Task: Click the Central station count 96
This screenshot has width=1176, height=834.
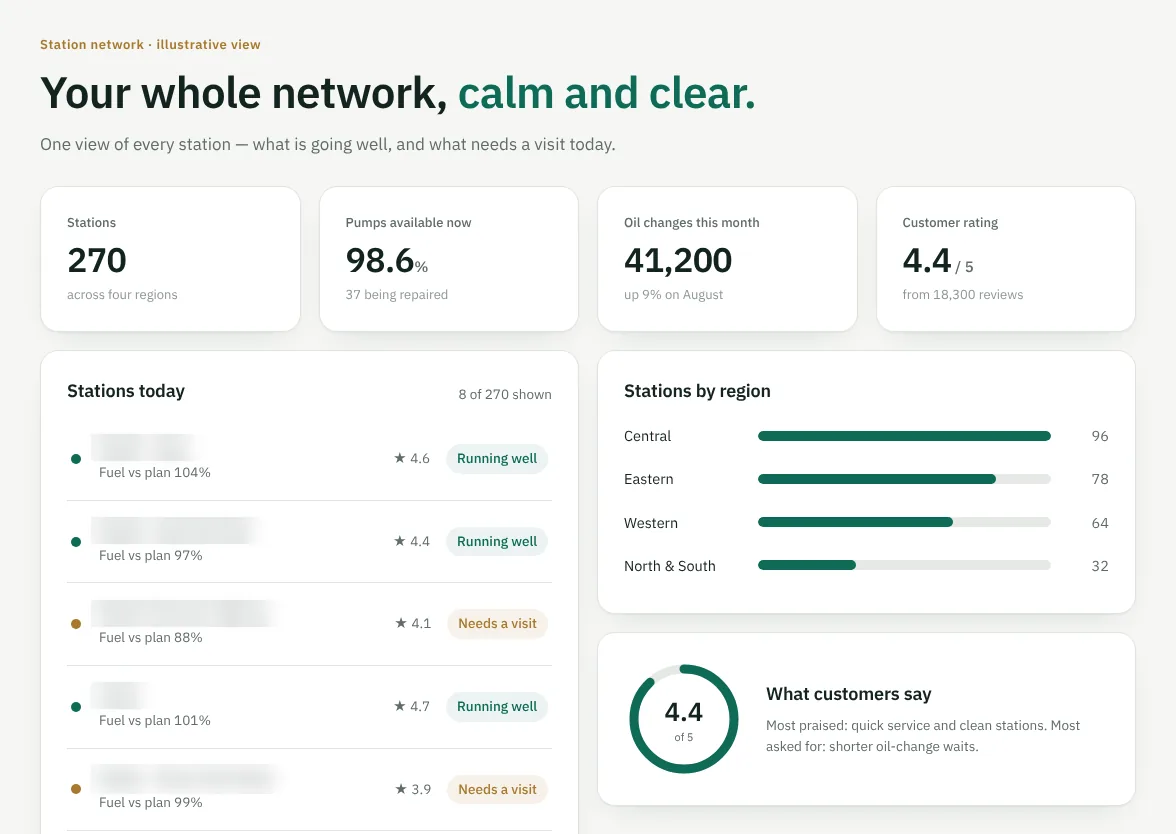Action: tap(1100, 436)
